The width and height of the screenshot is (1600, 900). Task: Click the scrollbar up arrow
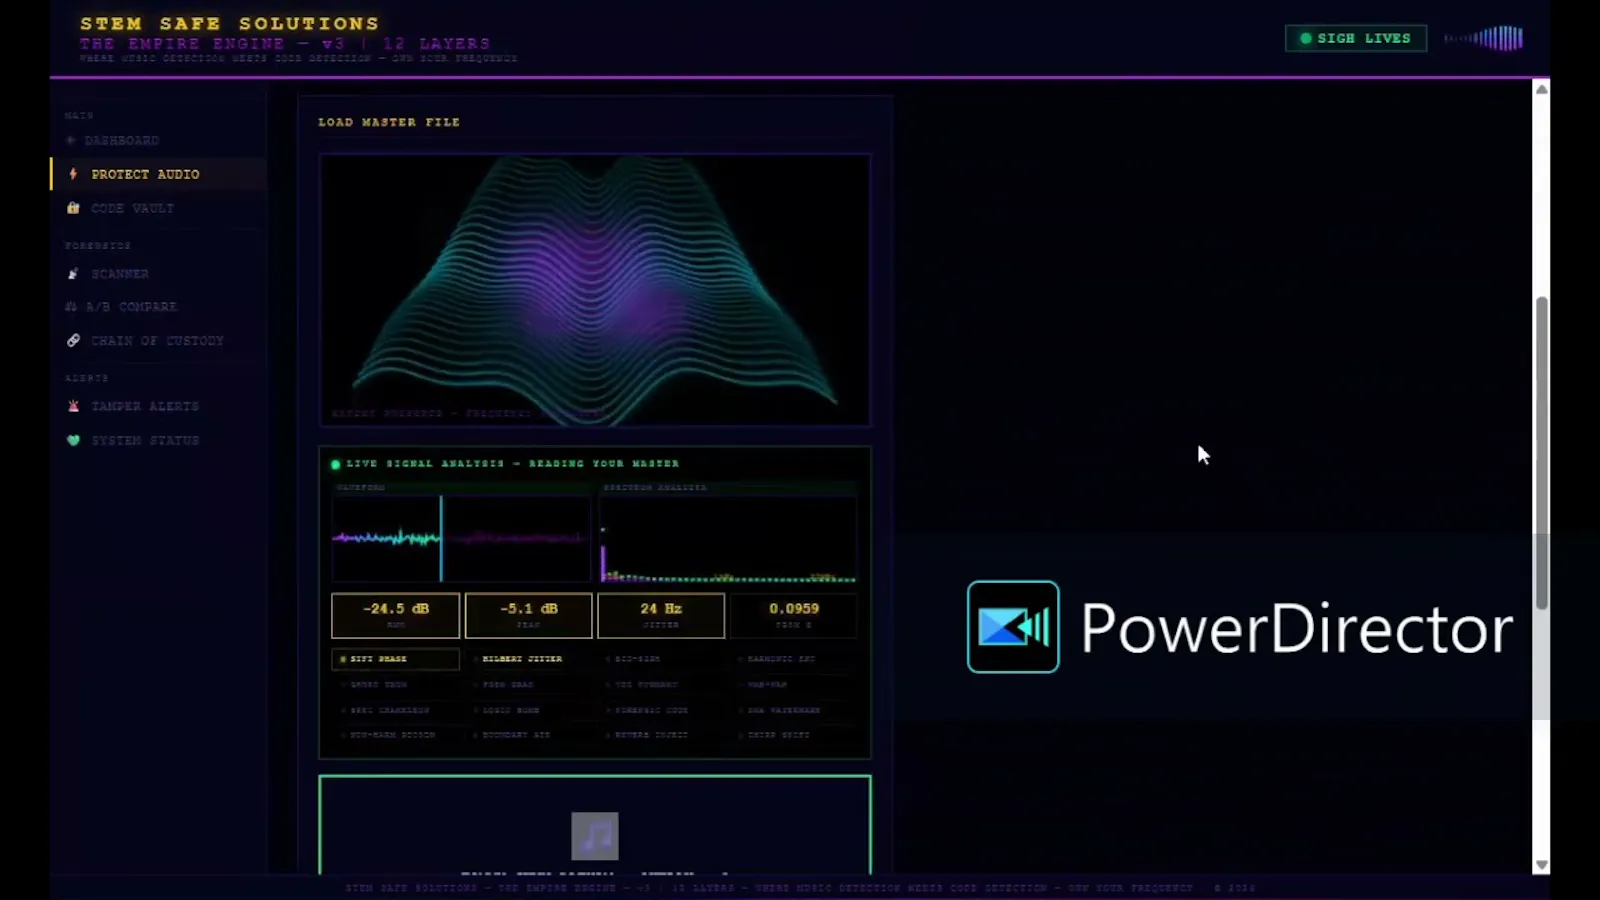coord(1542,89)
